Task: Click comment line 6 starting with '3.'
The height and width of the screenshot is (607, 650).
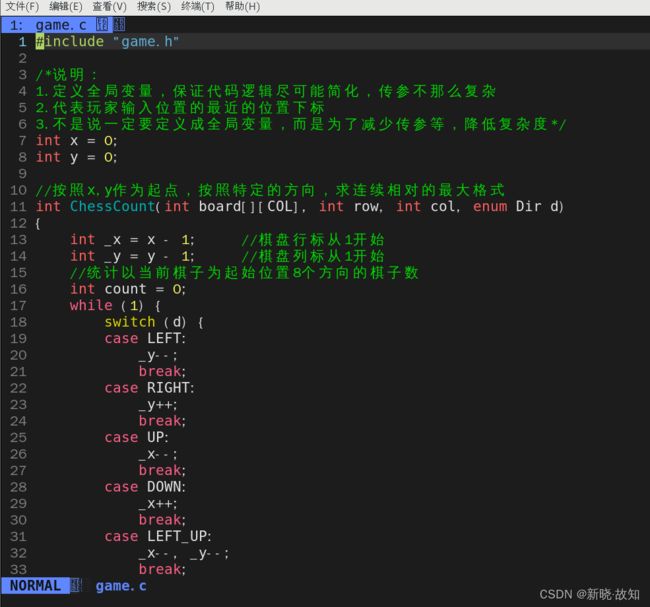Action: click(x=301, y=124)
